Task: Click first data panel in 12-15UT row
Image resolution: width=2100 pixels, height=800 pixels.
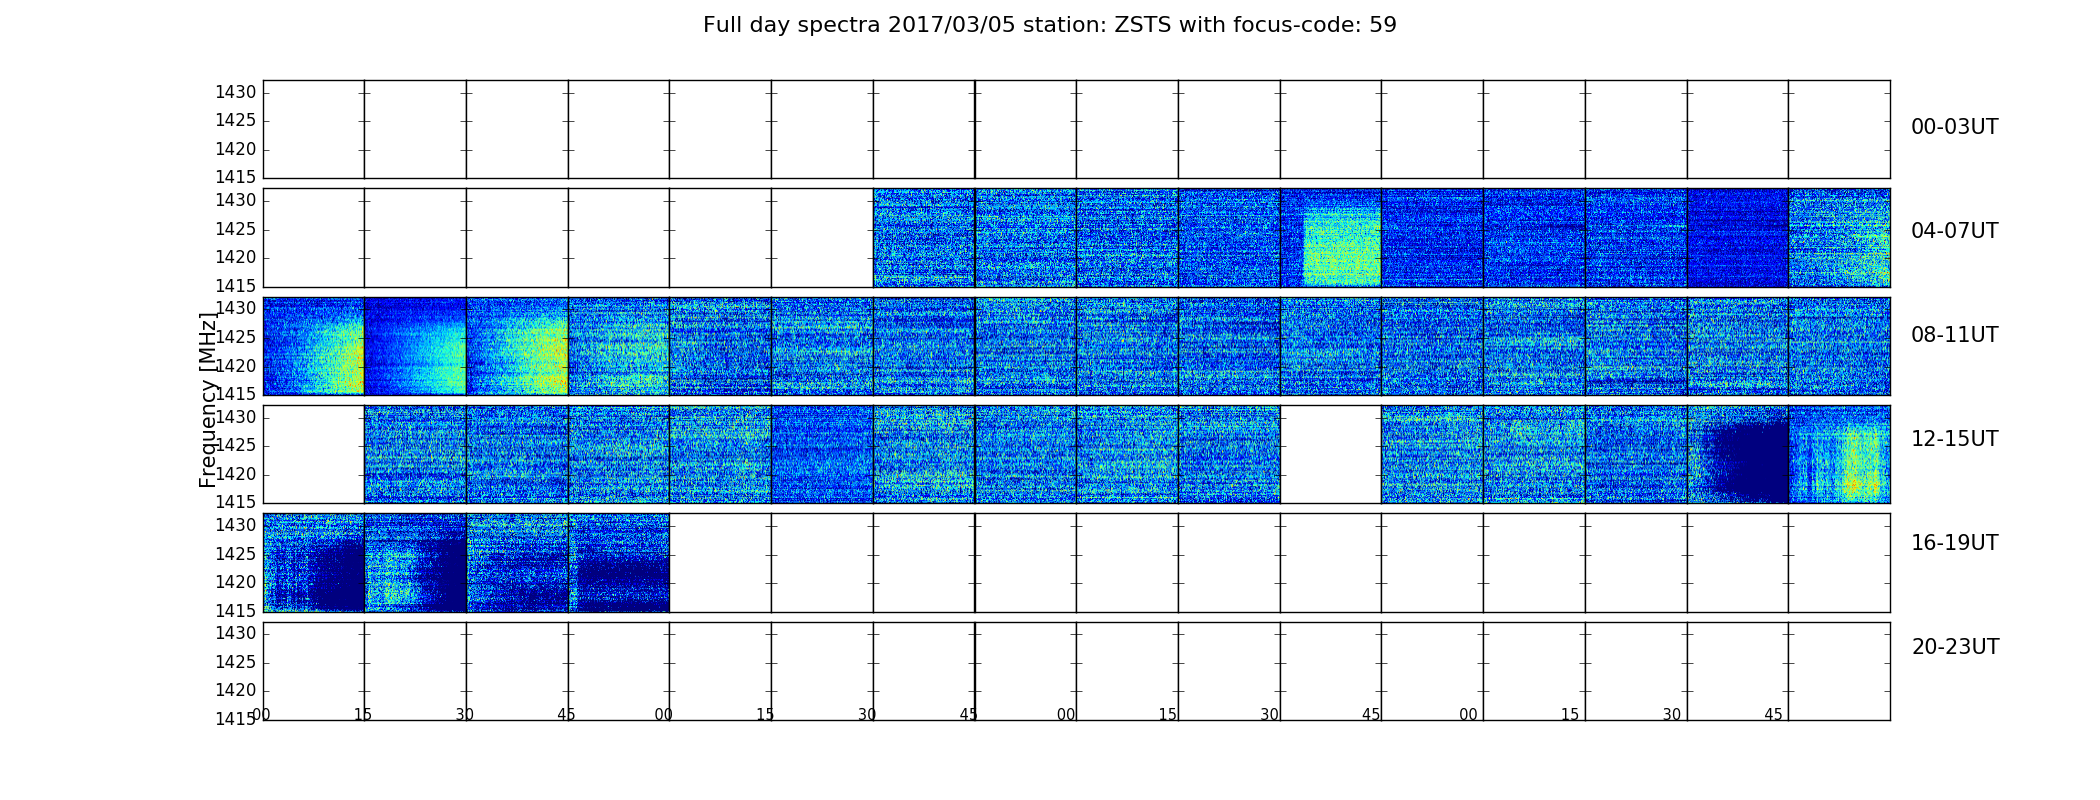Action: 415,454
